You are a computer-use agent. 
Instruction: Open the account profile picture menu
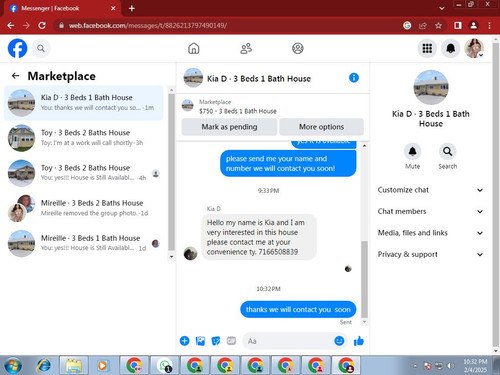click(474, 49)
